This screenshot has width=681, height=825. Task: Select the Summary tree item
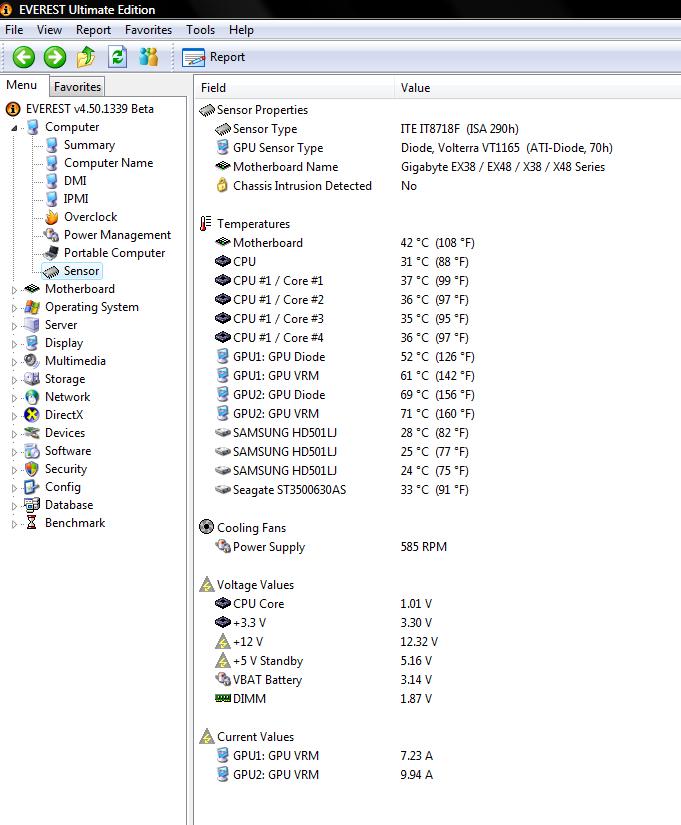[x=89, y=145]
